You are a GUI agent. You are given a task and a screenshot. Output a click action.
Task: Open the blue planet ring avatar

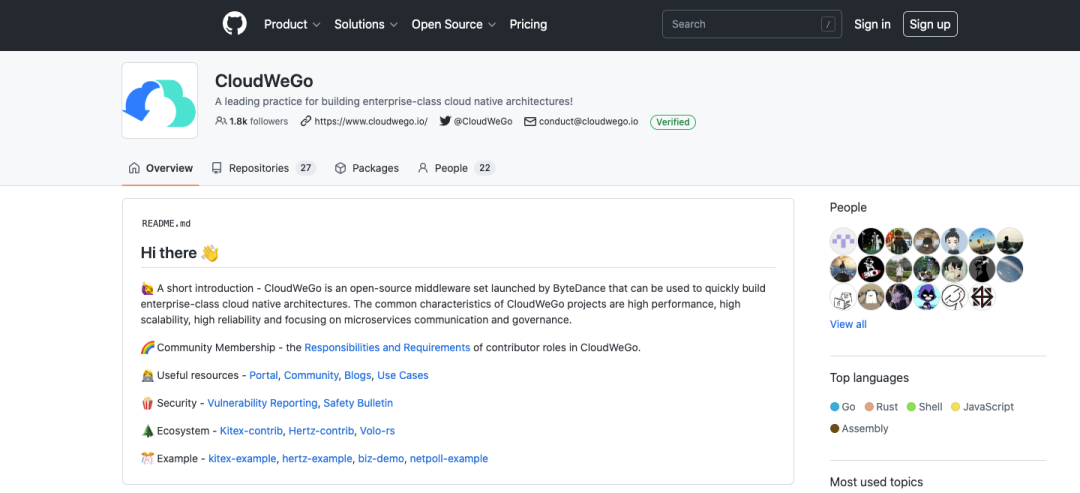click(x=1010, y=269)
